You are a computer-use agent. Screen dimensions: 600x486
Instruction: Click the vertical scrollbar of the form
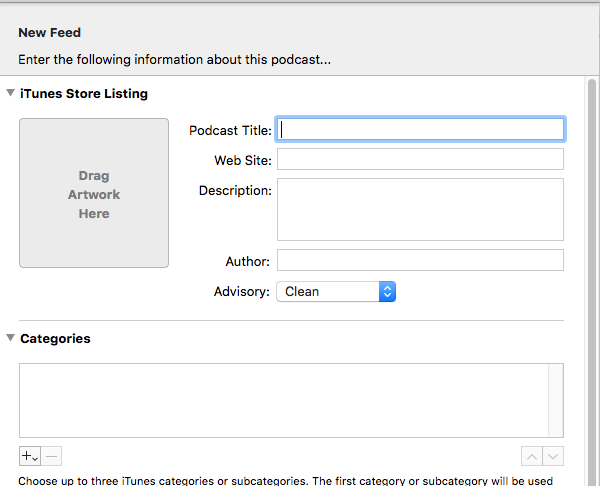coord(592,281)
